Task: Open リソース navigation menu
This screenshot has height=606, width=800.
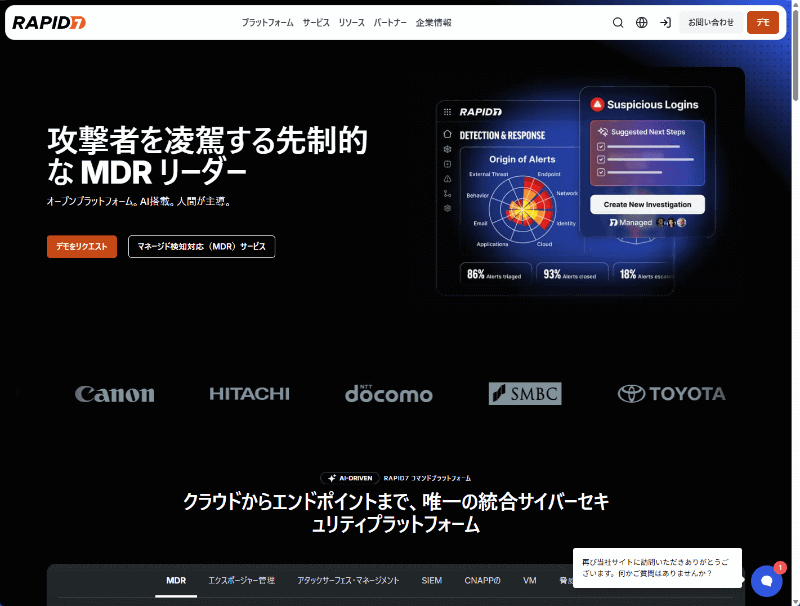Action: pos(352,22)
